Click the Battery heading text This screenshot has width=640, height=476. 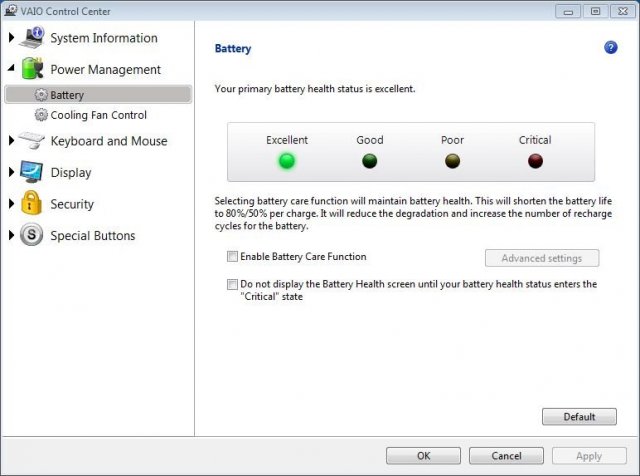[233, 49]
